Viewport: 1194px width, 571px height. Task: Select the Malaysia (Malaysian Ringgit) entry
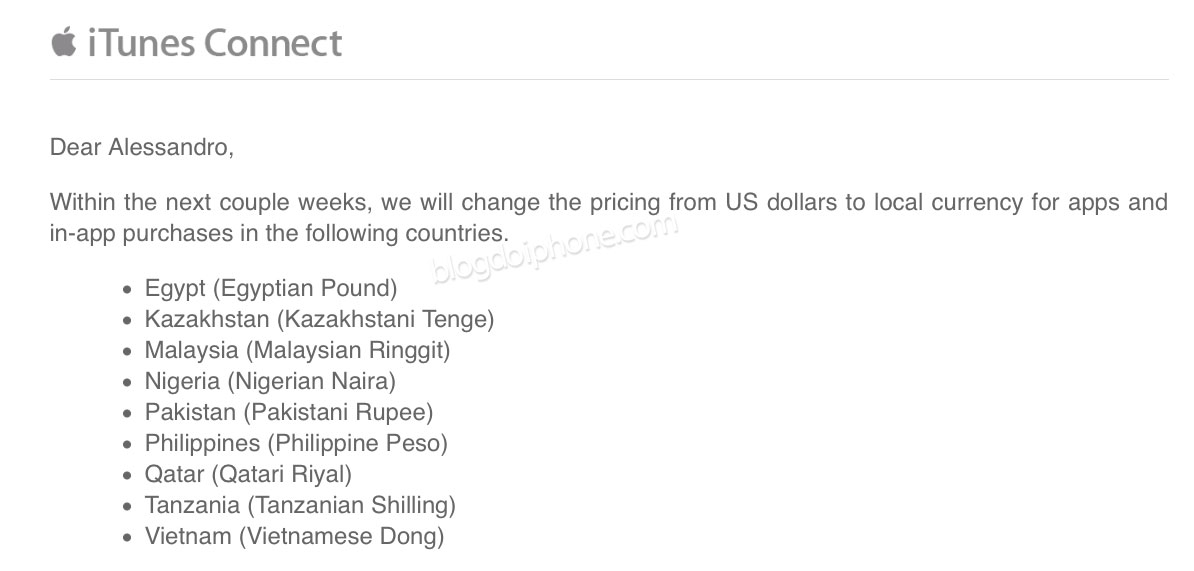[x=298, y=350]
